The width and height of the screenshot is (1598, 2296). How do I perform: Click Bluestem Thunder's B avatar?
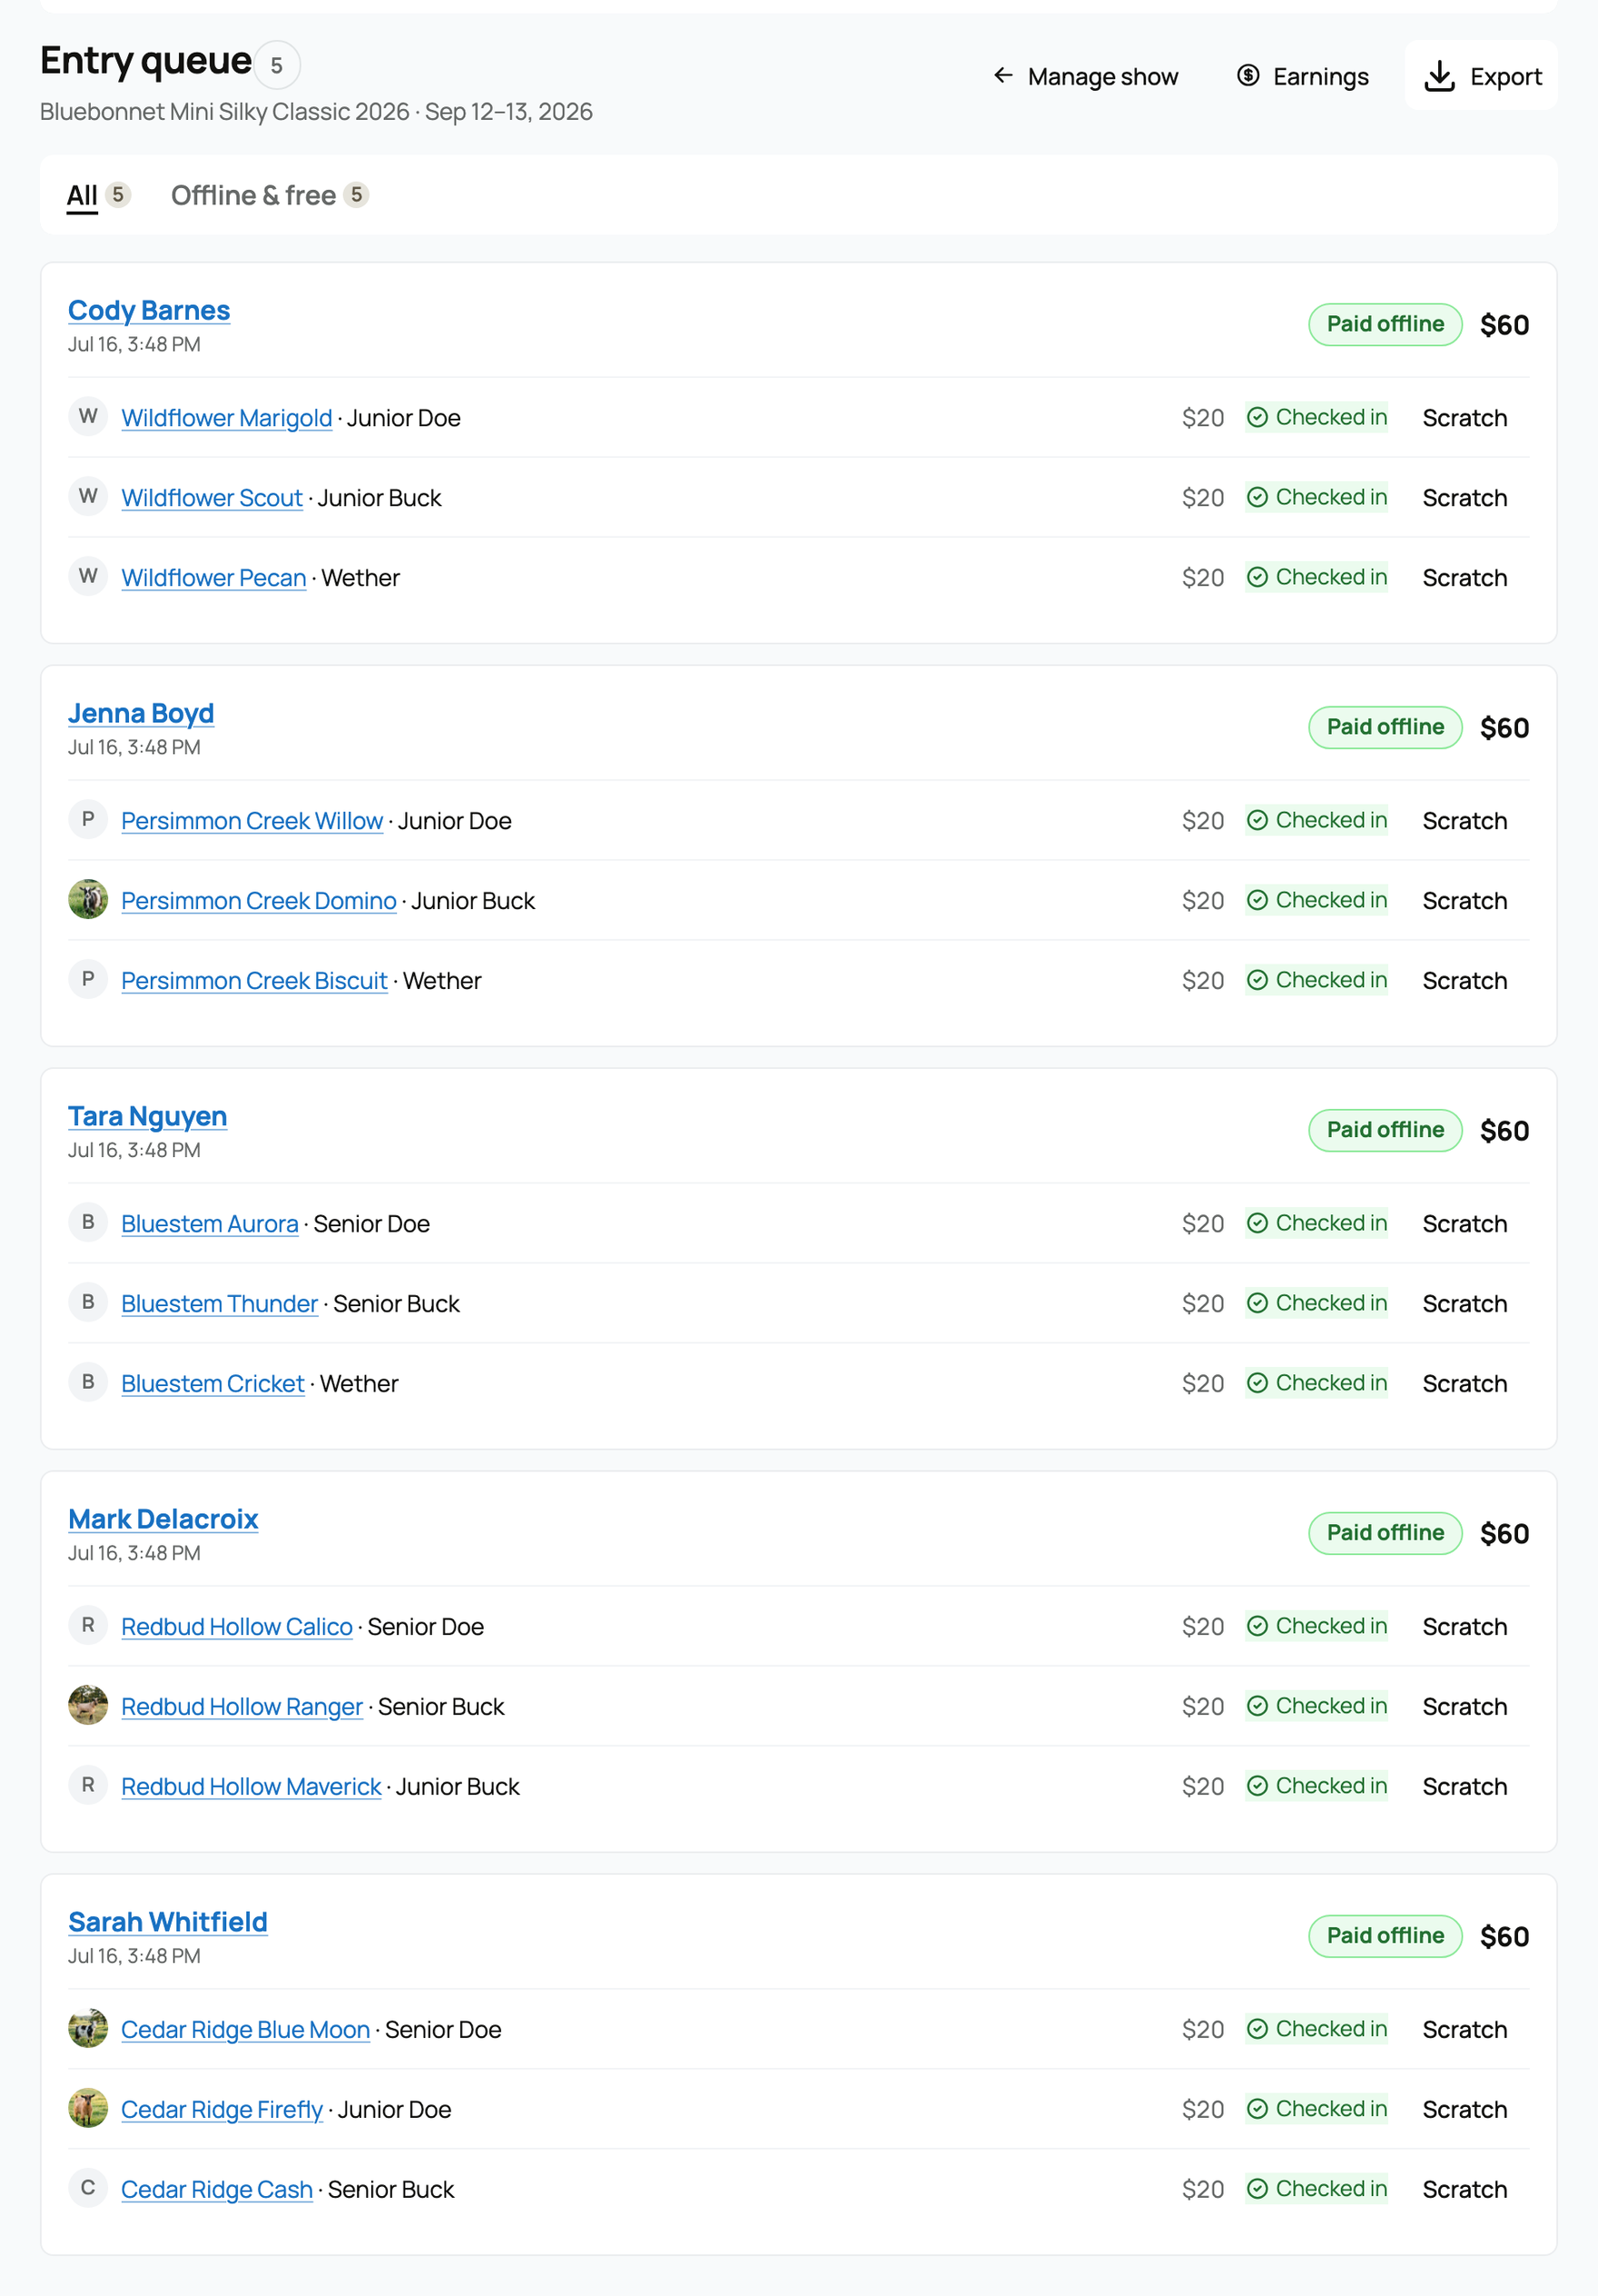coord(88,1302)
